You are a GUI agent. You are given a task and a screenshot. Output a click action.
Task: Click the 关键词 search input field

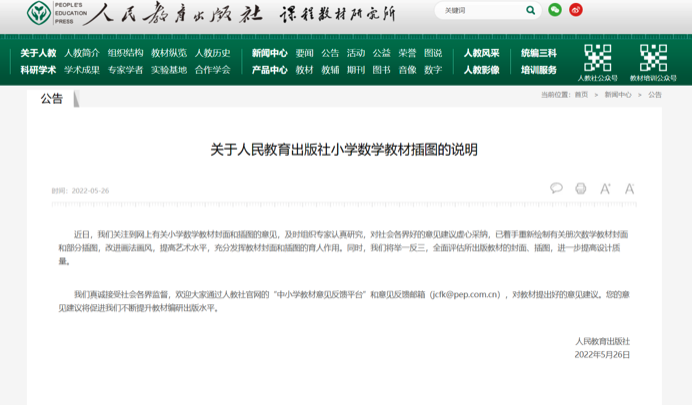click(480, 10)
